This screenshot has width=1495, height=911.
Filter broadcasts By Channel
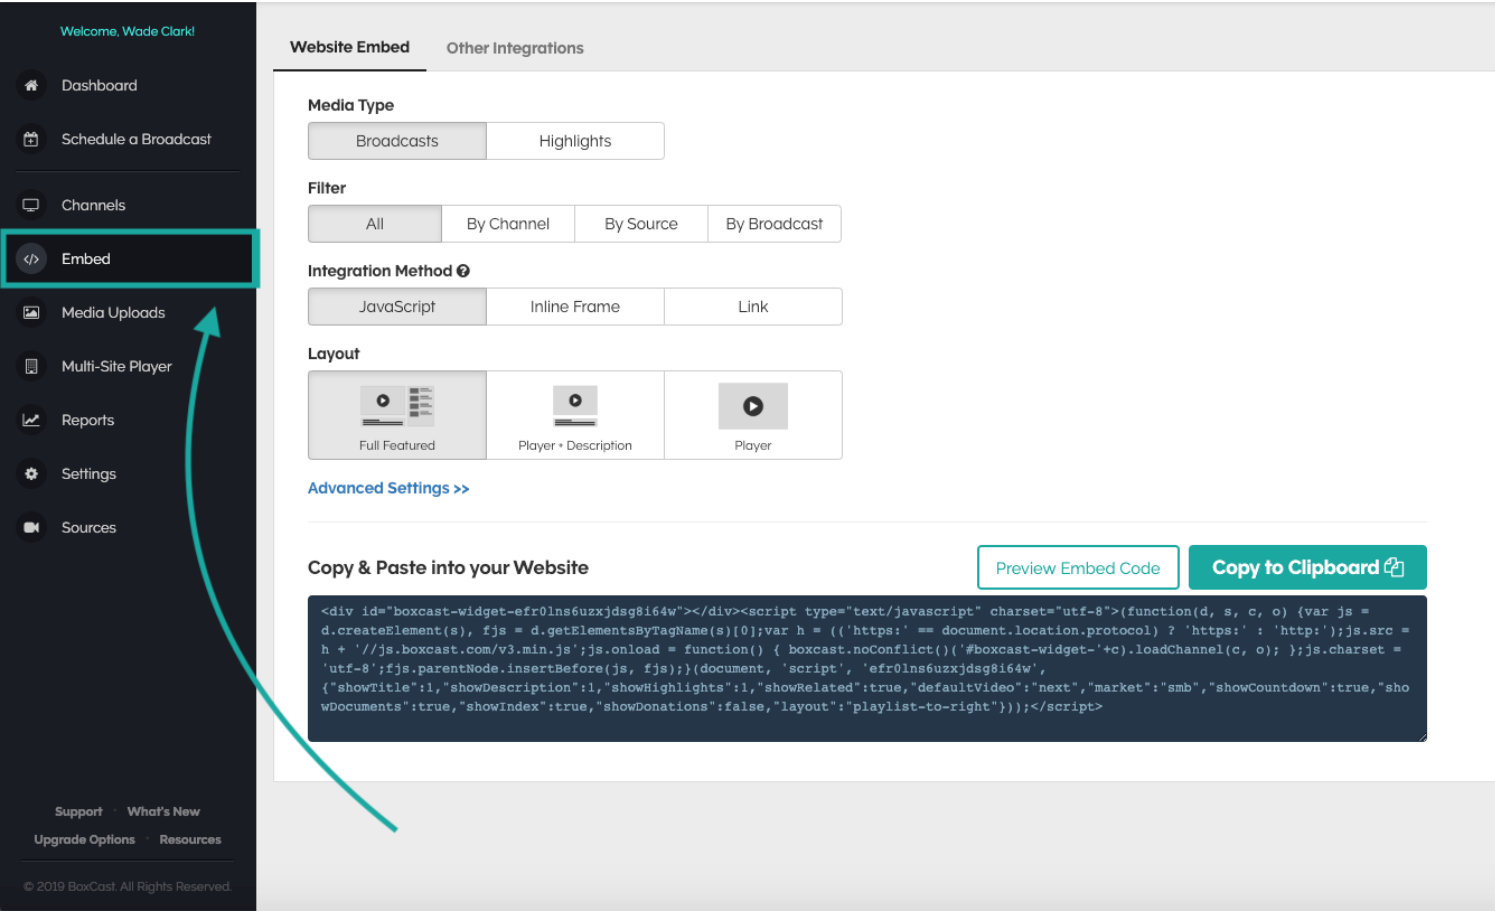[x=507, y=223]
